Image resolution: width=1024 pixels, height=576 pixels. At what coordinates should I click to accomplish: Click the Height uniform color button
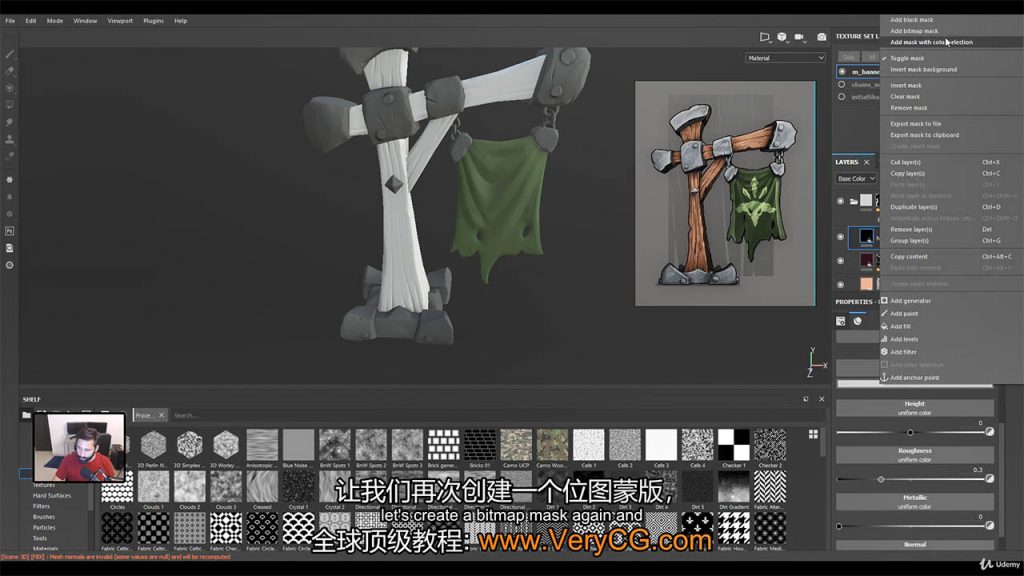pyautogui.click(x=914, y=408)
